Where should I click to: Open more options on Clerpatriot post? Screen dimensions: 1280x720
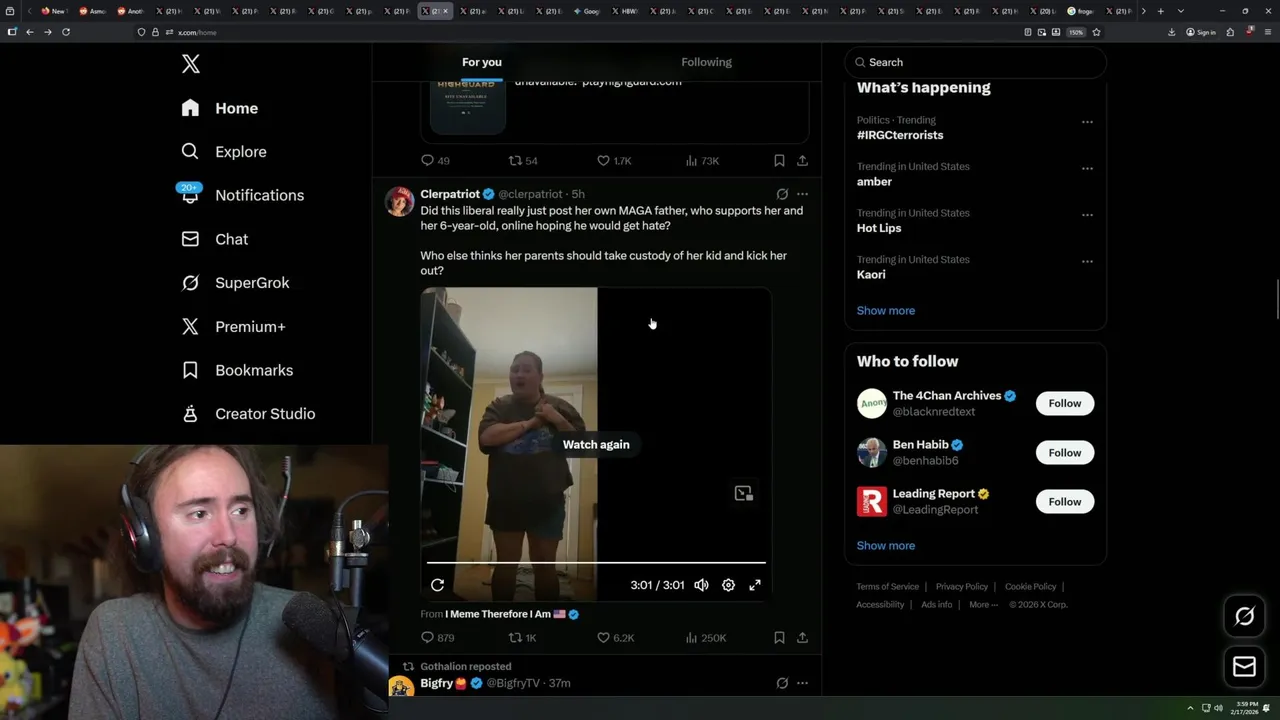point(802,194)
